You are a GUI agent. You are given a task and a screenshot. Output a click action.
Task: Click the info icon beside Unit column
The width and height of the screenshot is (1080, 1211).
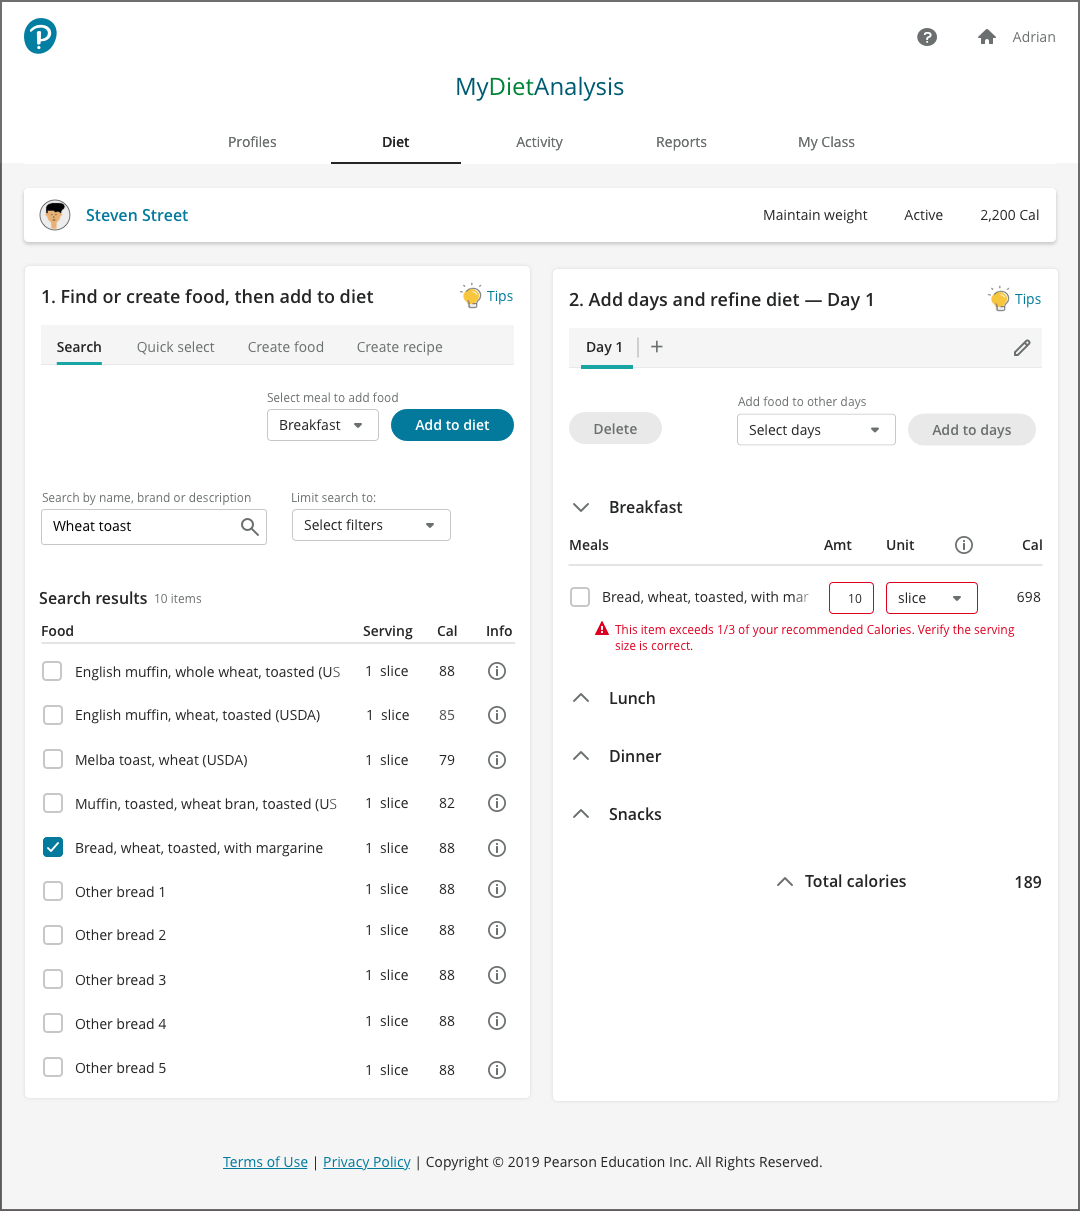point(963,545)
